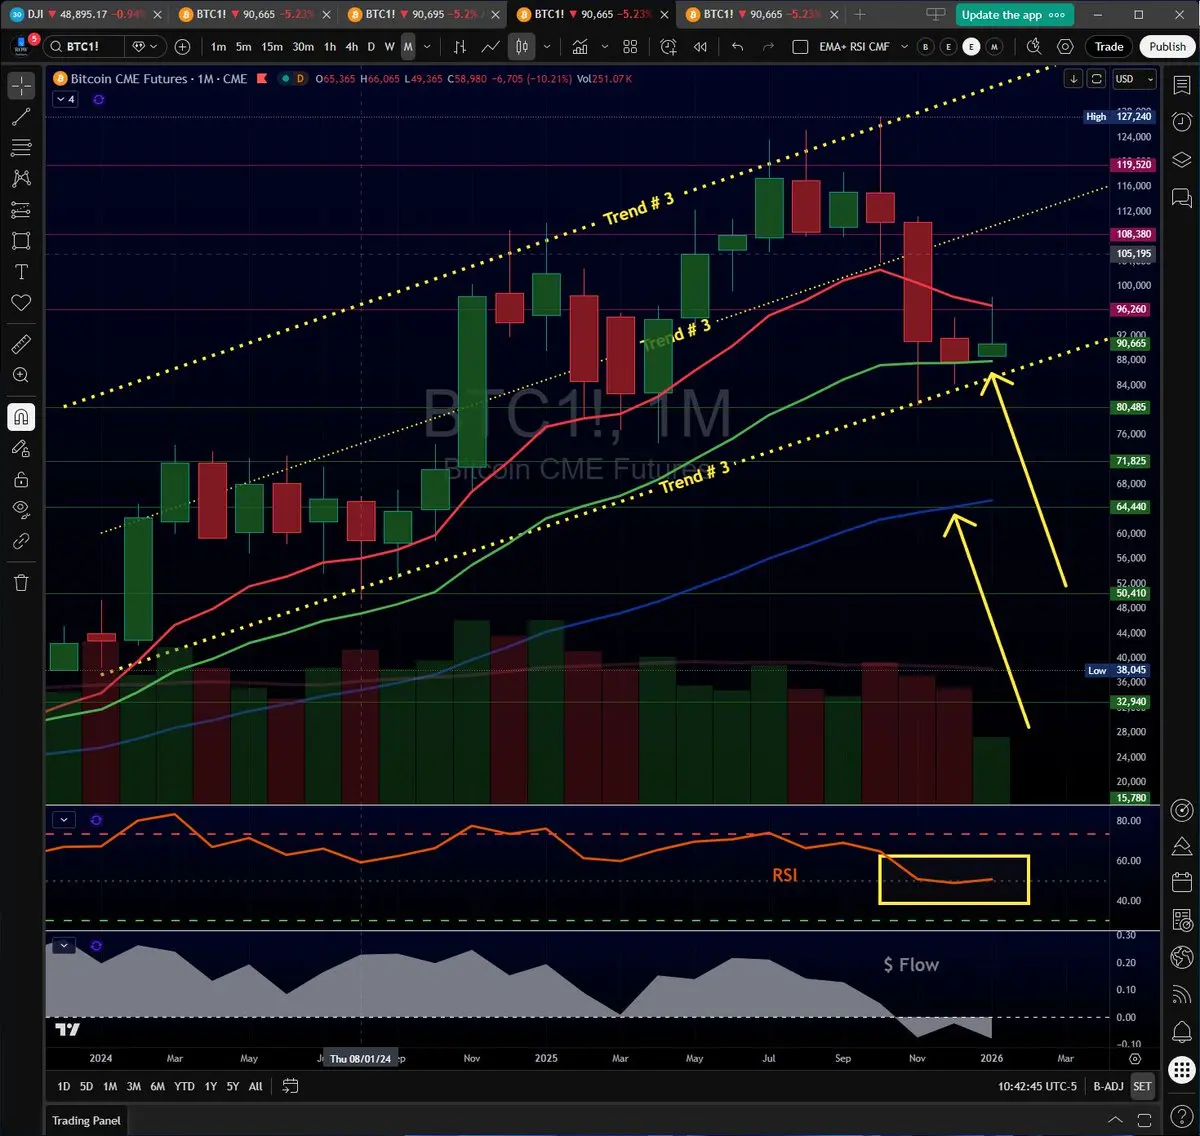
Task: Set the date range to 6M
Action: [157, 1086]
